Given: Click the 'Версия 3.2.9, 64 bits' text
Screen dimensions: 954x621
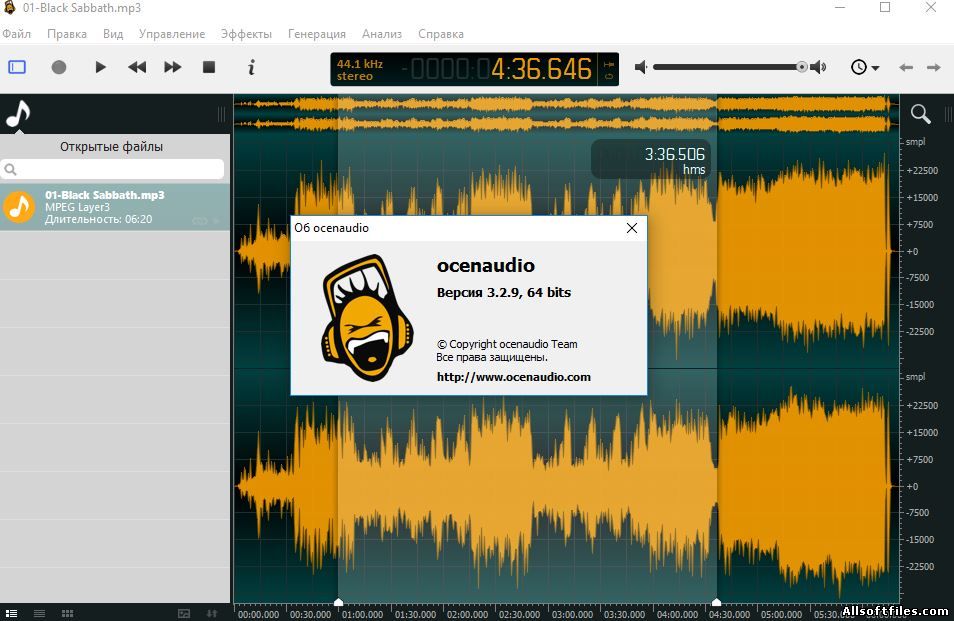Looking at the screenshot, I should pyautogui.click(x=504, y=293).
